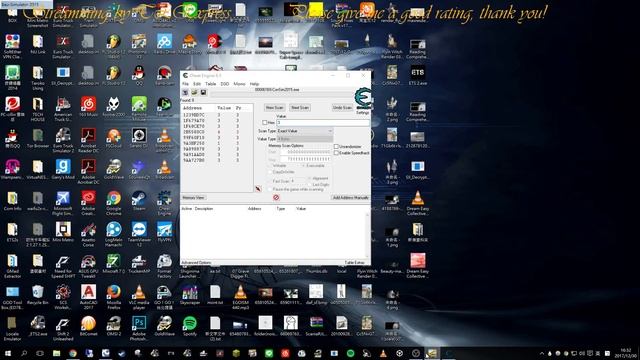
Task: Open the AutoCAD 2017 desktop icon
Action: [88, 297]
